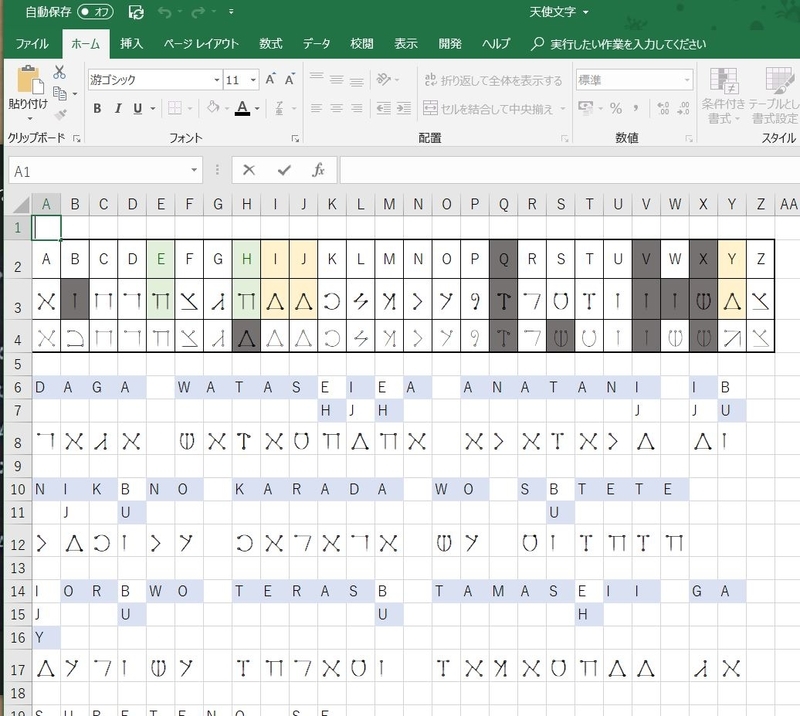Viewport: 800px width, 716px height.
Task: Open the ファイル menu tab
Action: 32,44
